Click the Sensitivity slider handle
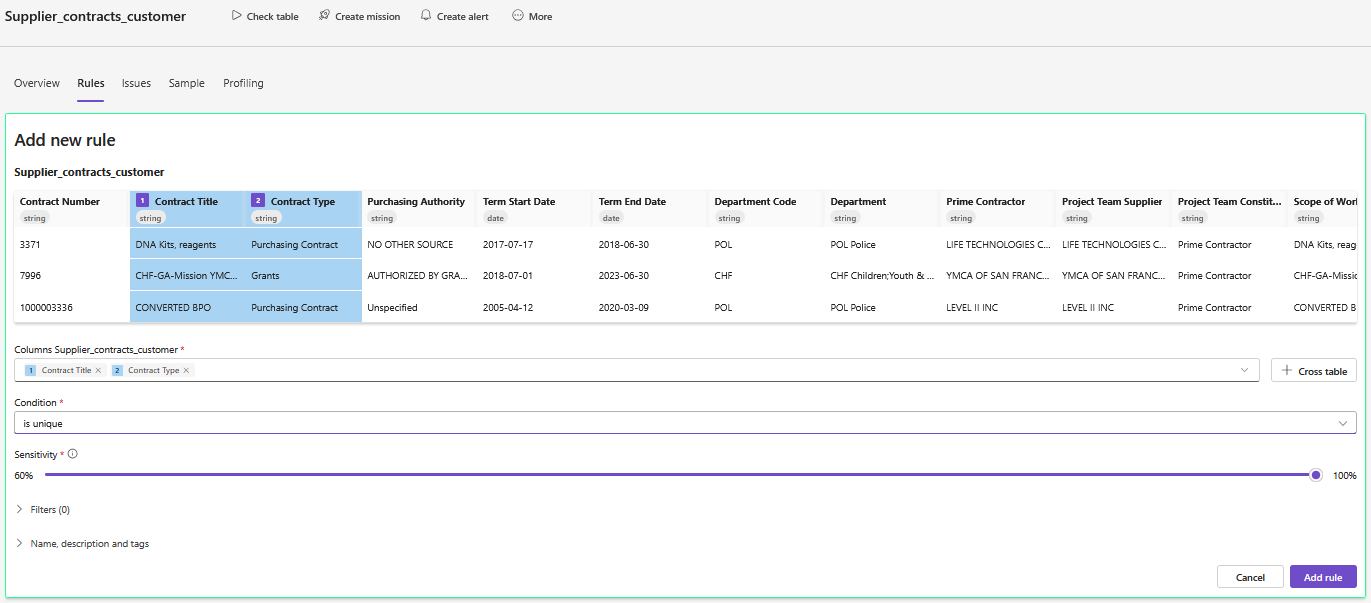The image size is (1371, 603). (x=1316, y=475)
